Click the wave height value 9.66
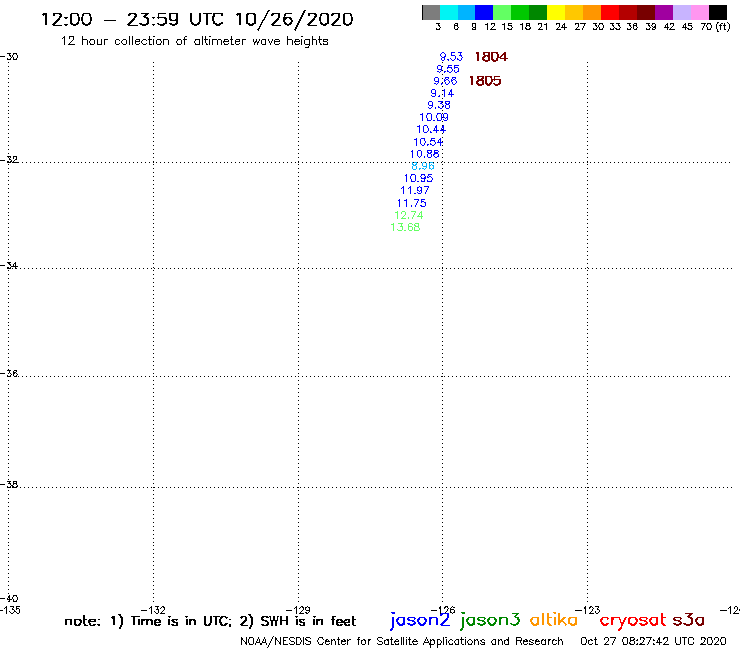Screen dimensions: 740x650 pyautogui.click(x=445, y=81)
